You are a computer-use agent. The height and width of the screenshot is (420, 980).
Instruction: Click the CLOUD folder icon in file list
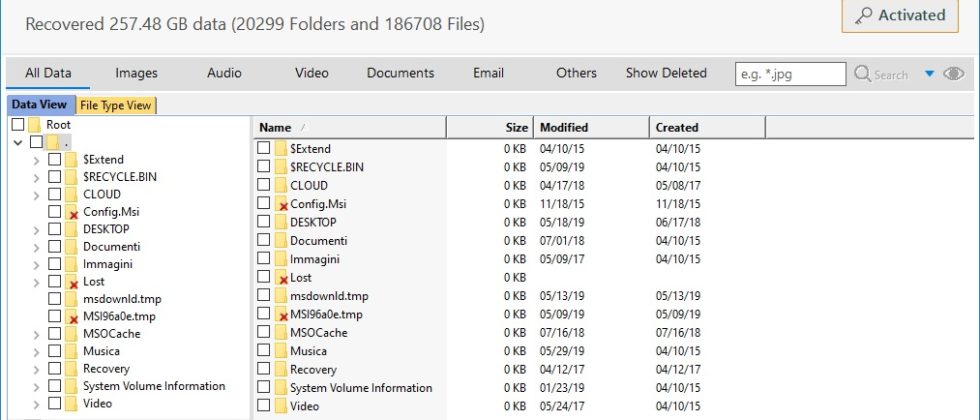click(281, 185)
